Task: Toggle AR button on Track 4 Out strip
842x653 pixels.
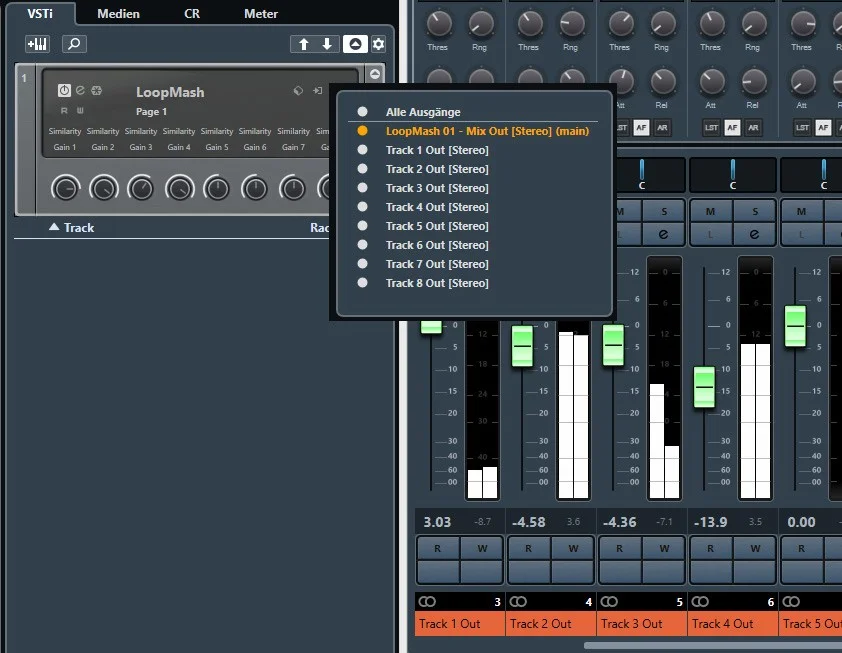Action: [x=753, y=127]
